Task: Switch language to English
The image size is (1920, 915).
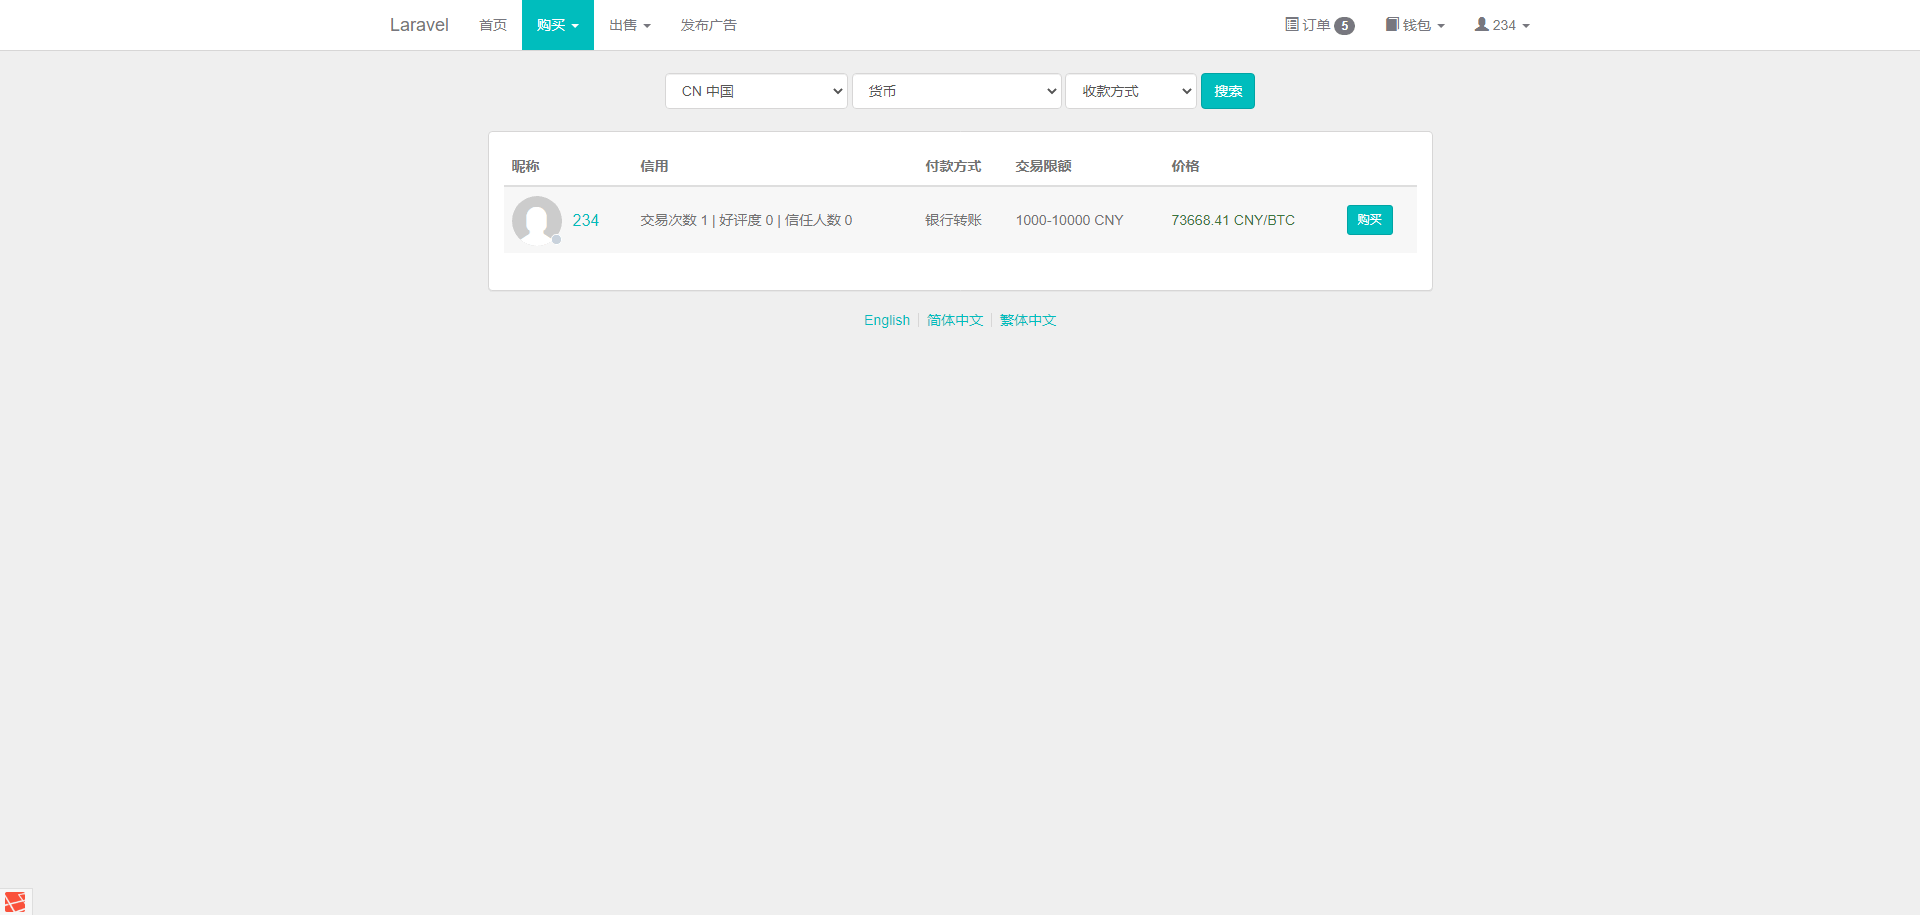Action: coord(886,320)
